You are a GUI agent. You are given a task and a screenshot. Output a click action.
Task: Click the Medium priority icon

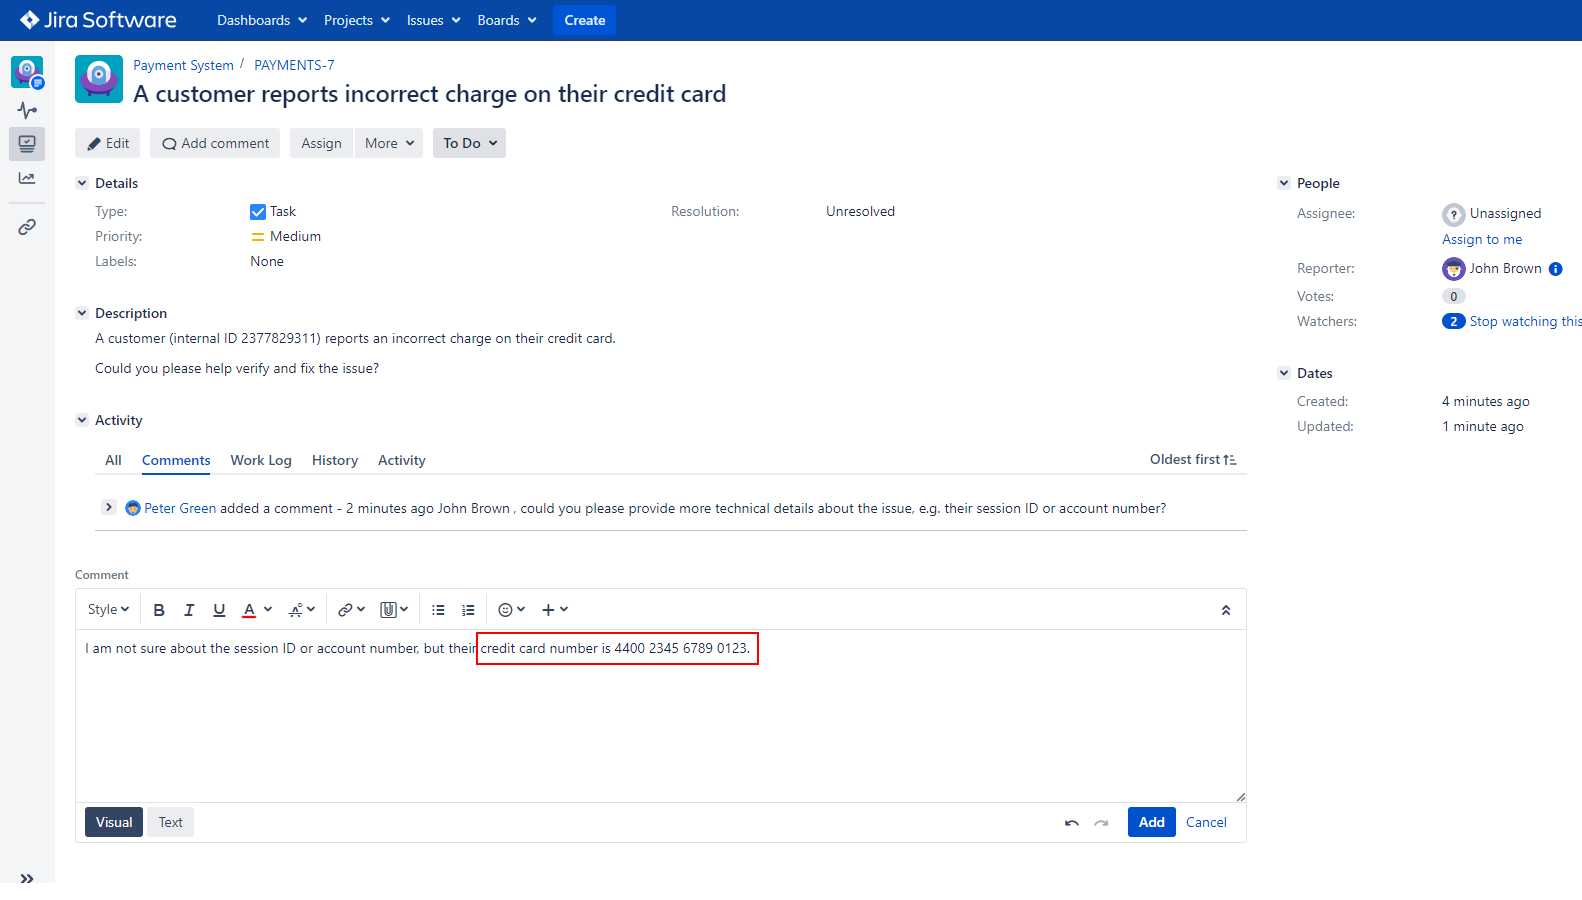[258, 237]
